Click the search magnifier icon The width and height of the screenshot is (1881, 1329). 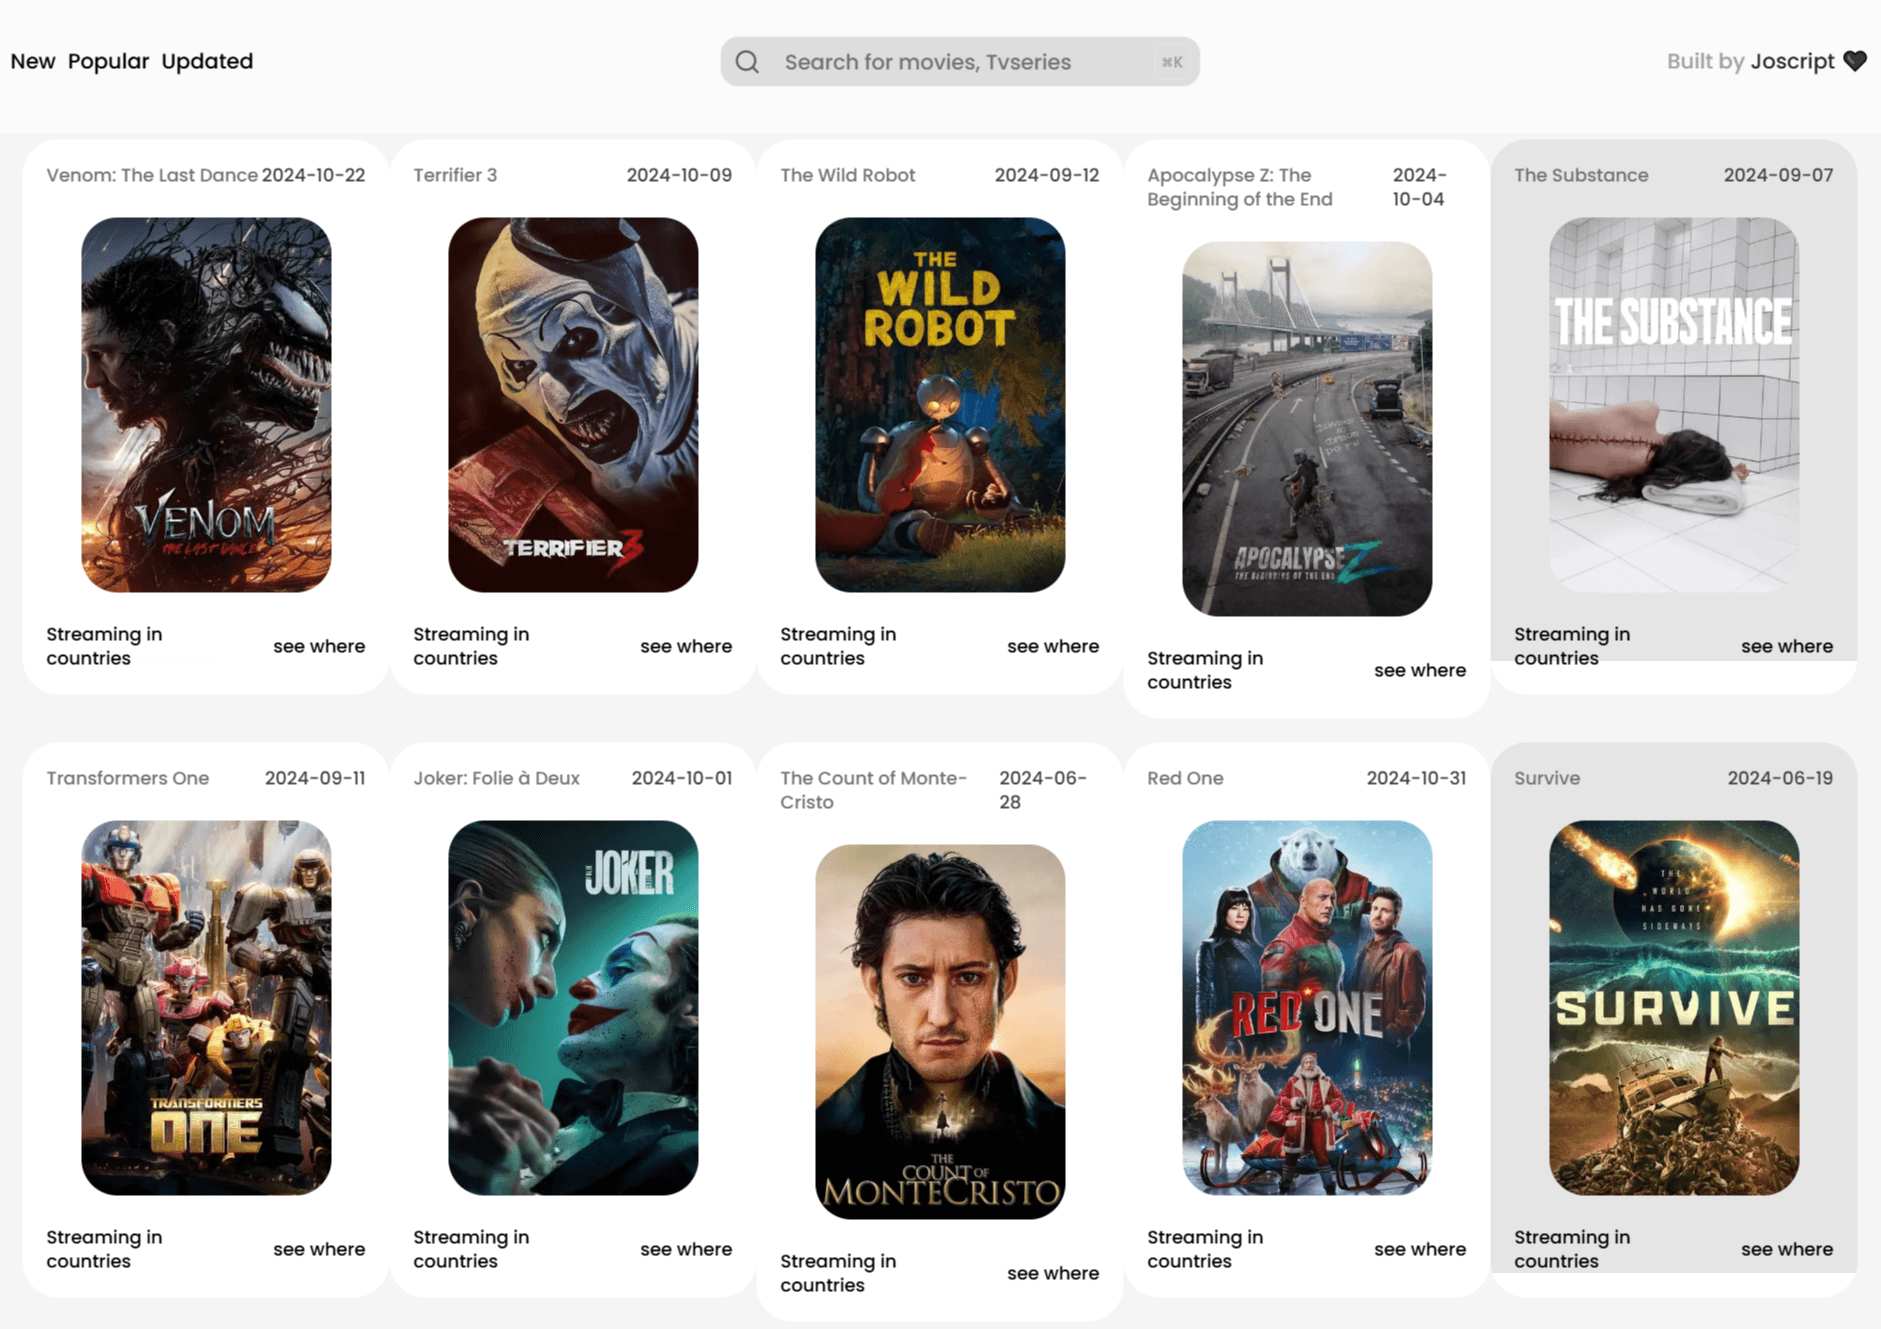[x=747, y=62]
